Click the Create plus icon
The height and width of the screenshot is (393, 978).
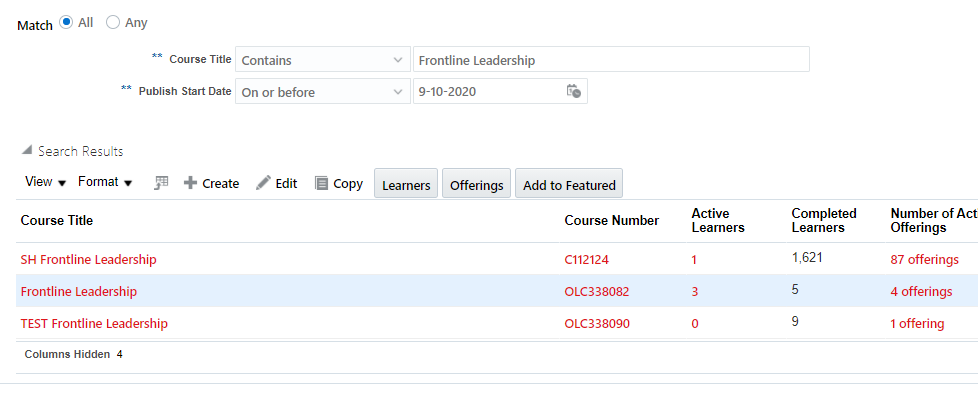pyautogui.click(x=190, y=183)
